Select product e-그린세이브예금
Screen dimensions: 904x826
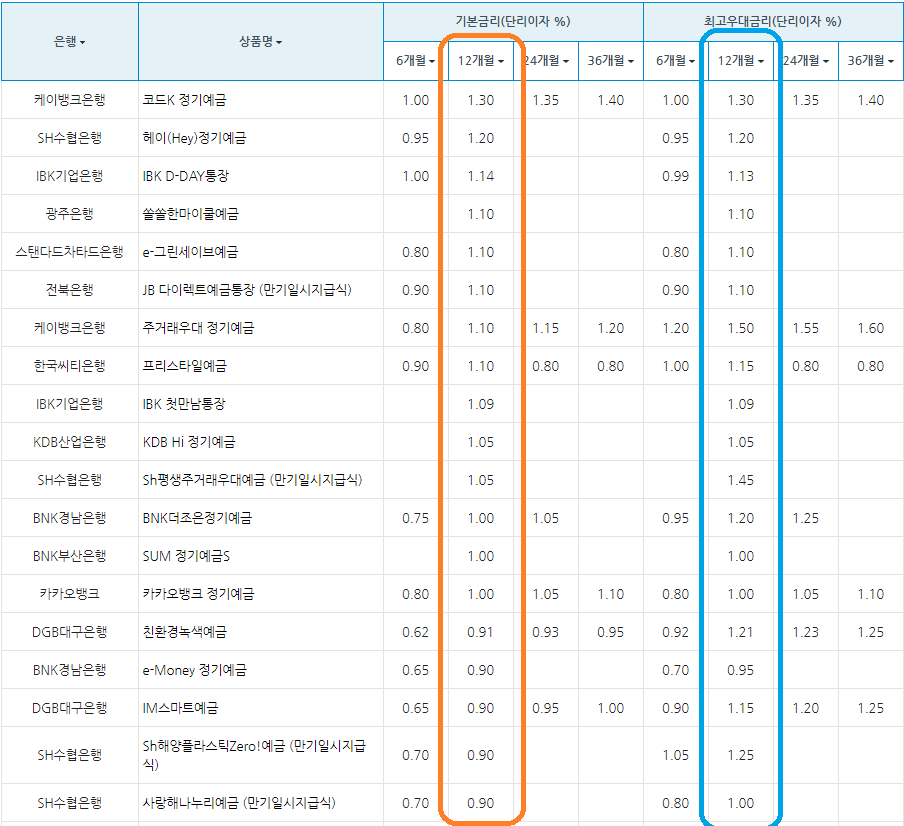[x=190, y=252]
